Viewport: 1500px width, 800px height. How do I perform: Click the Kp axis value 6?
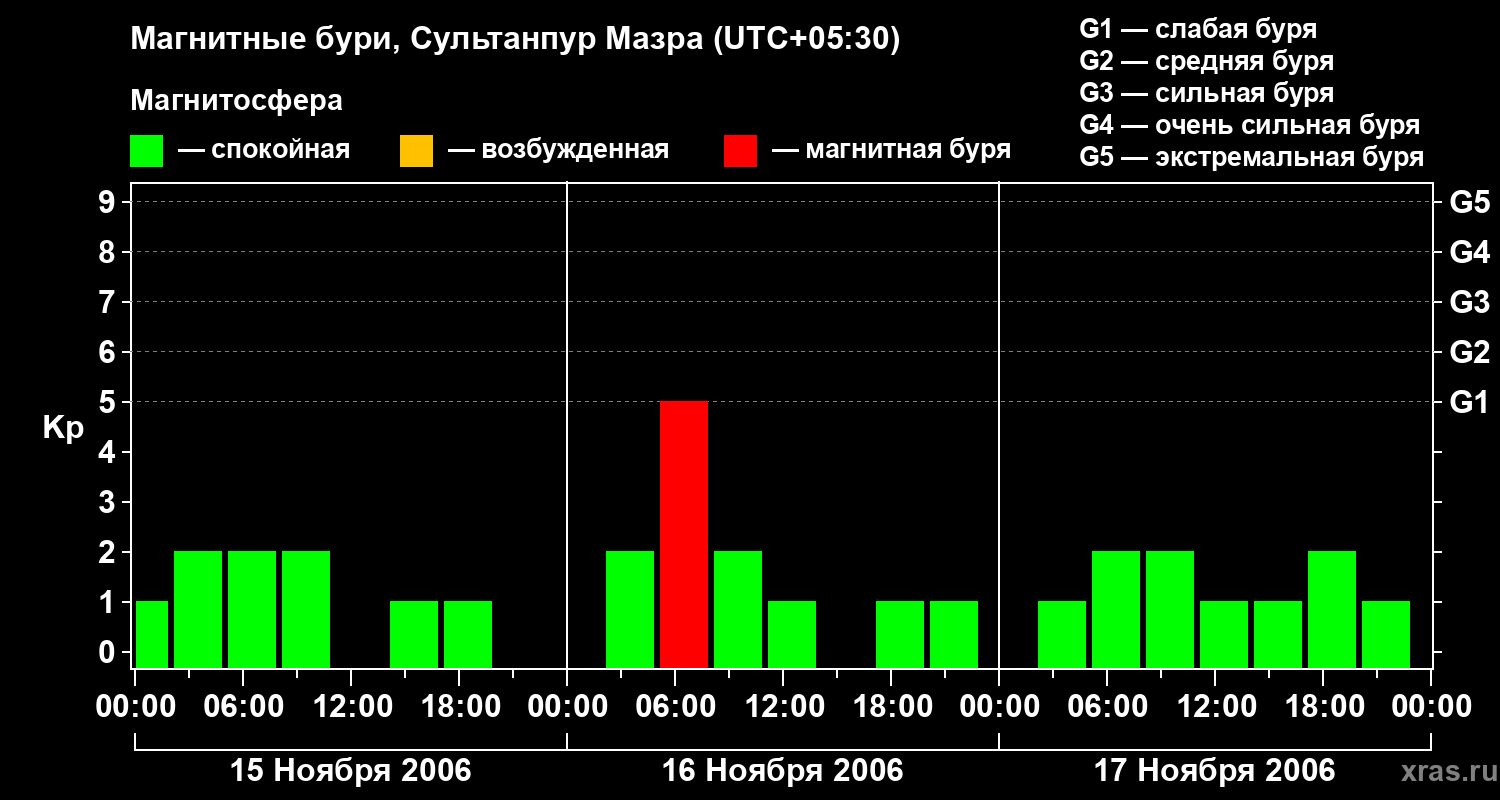[x=109, y=352]
